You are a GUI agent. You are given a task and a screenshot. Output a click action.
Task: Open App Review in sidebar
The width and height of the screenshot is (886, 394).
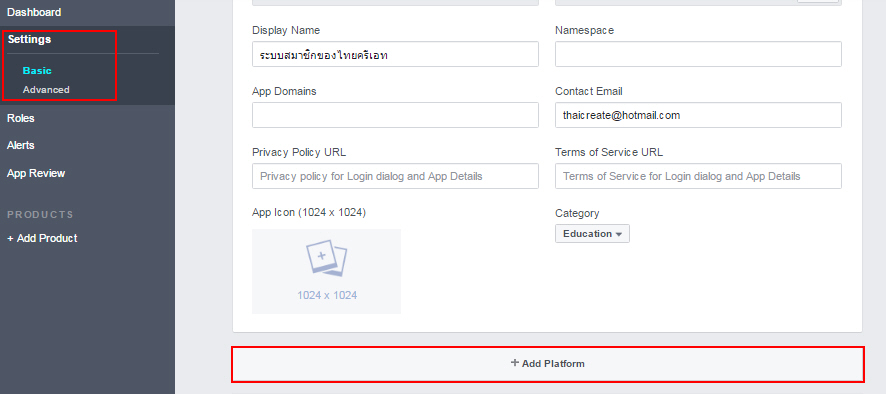coord(36,174)
